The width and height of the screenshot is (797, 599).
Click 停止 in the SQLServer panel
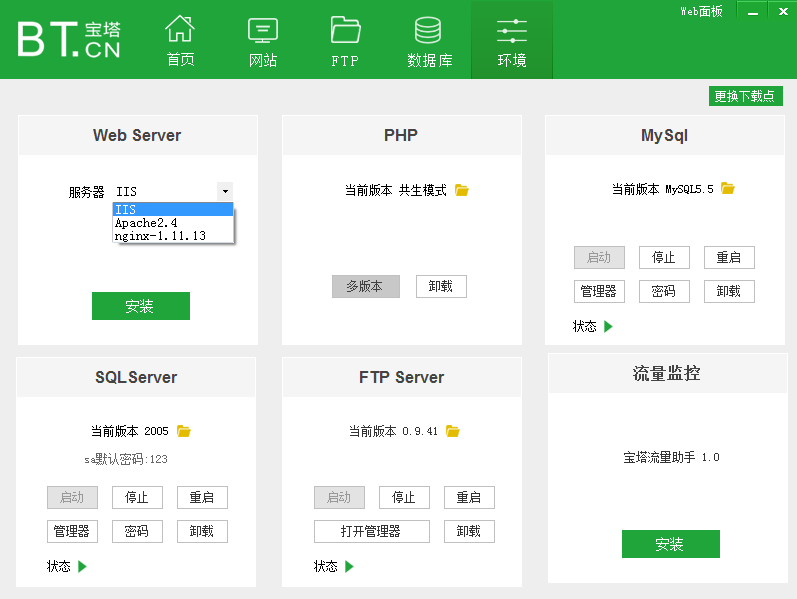click(137, 497)
